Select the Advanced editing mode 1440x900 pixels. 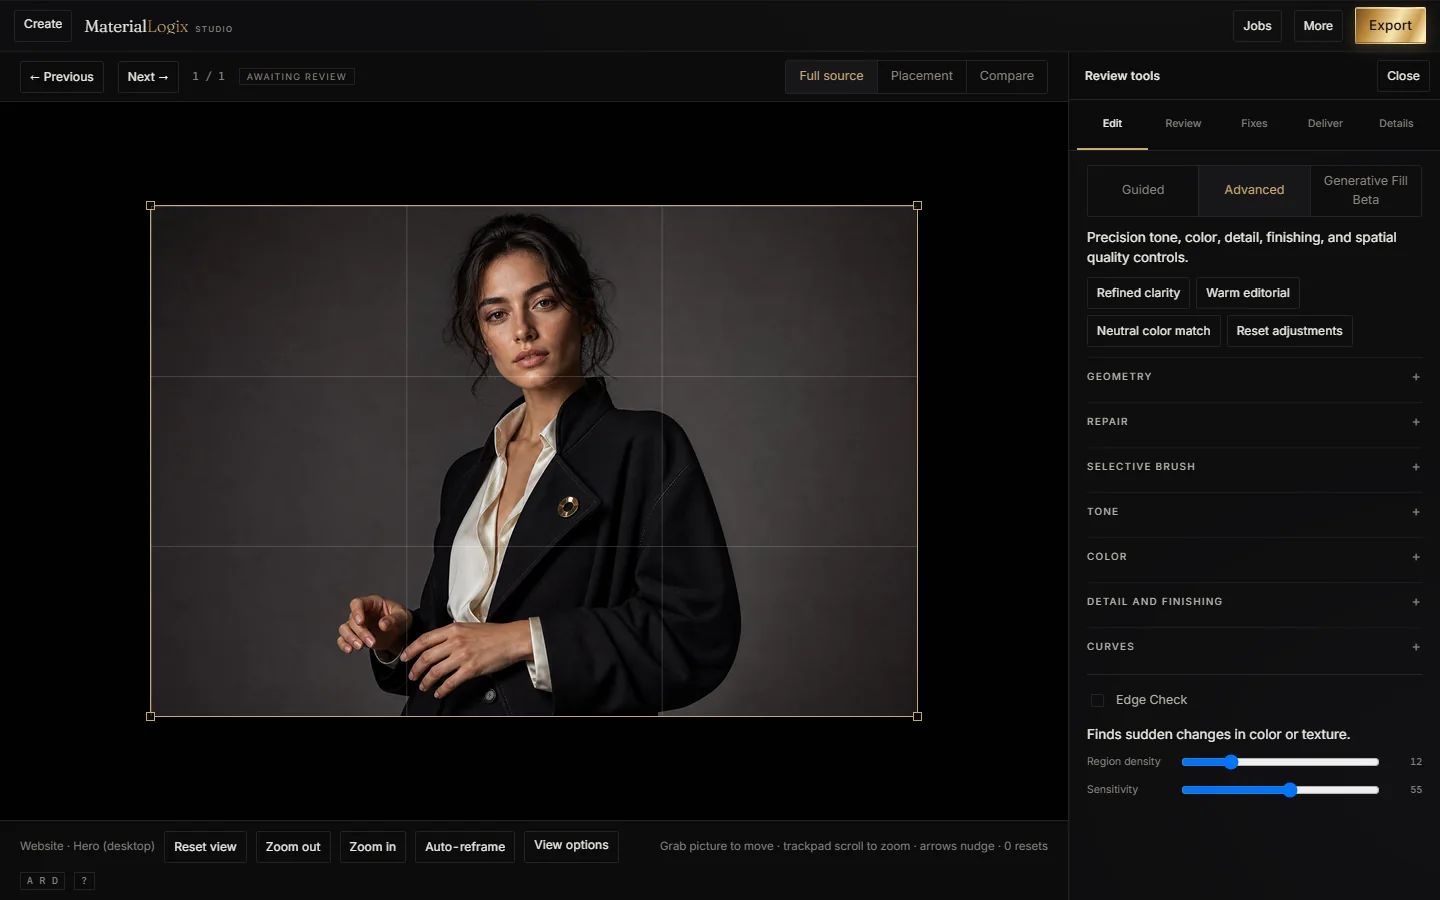pos(1254,190)
